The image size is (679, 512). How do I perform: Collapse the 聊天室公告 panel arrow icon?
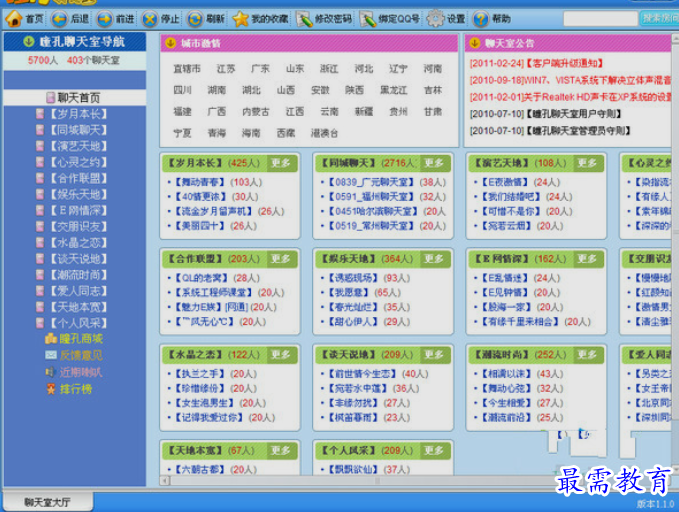point(475,42)
